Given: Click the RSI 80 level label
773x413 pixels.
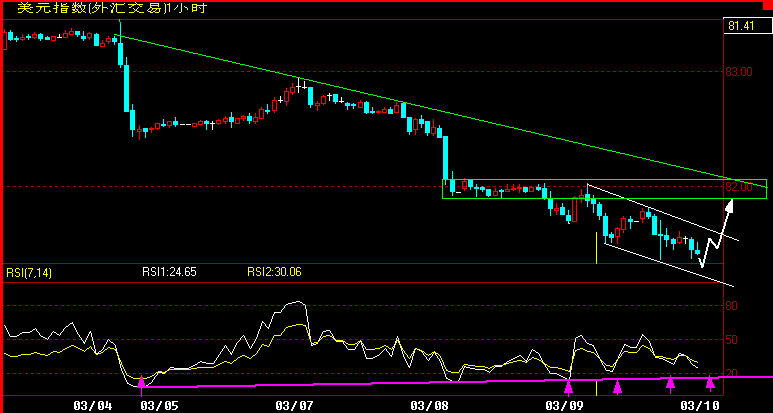Looking at the screenshot, I should pos(731,306).
